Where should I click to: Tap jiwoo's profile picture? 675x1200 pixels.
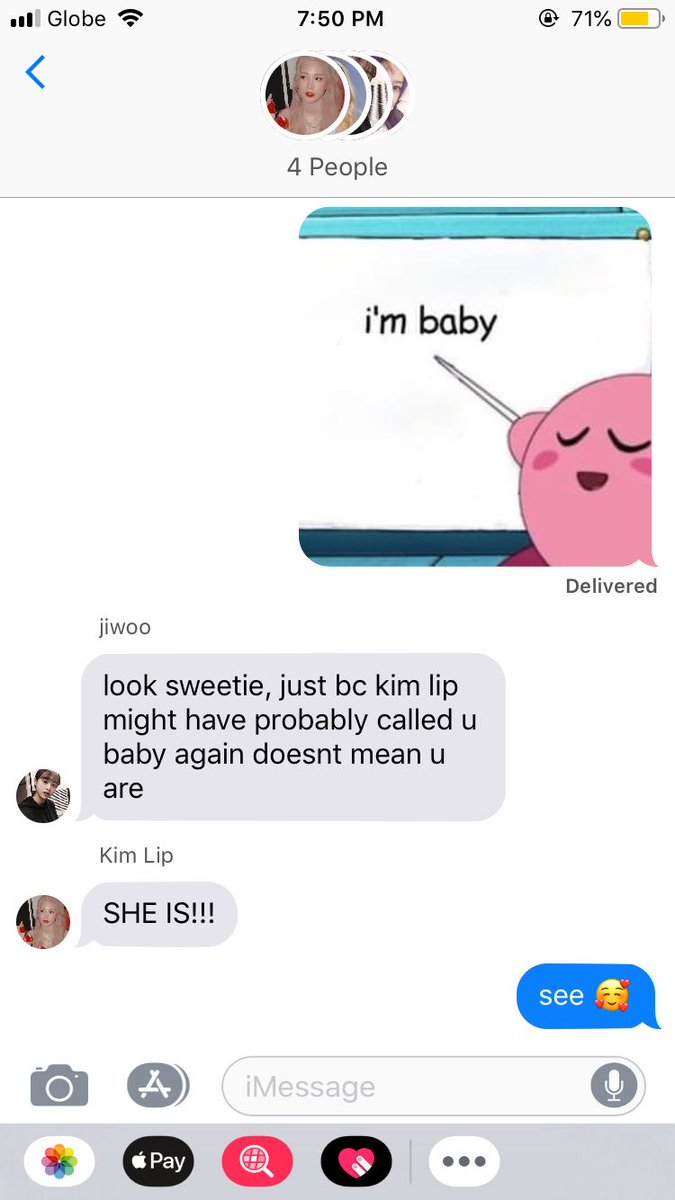(x=44, y=796)
